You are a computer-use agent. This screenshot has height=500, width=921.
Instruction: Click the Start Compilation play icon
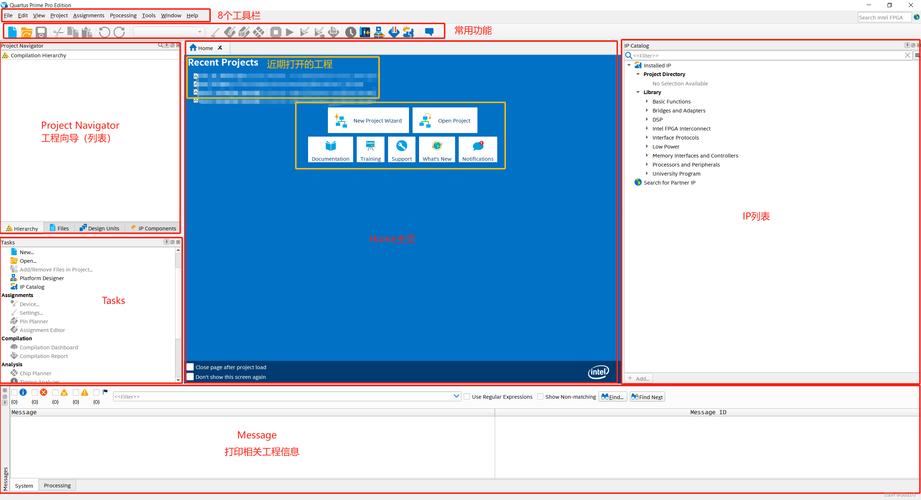point(290,32)
